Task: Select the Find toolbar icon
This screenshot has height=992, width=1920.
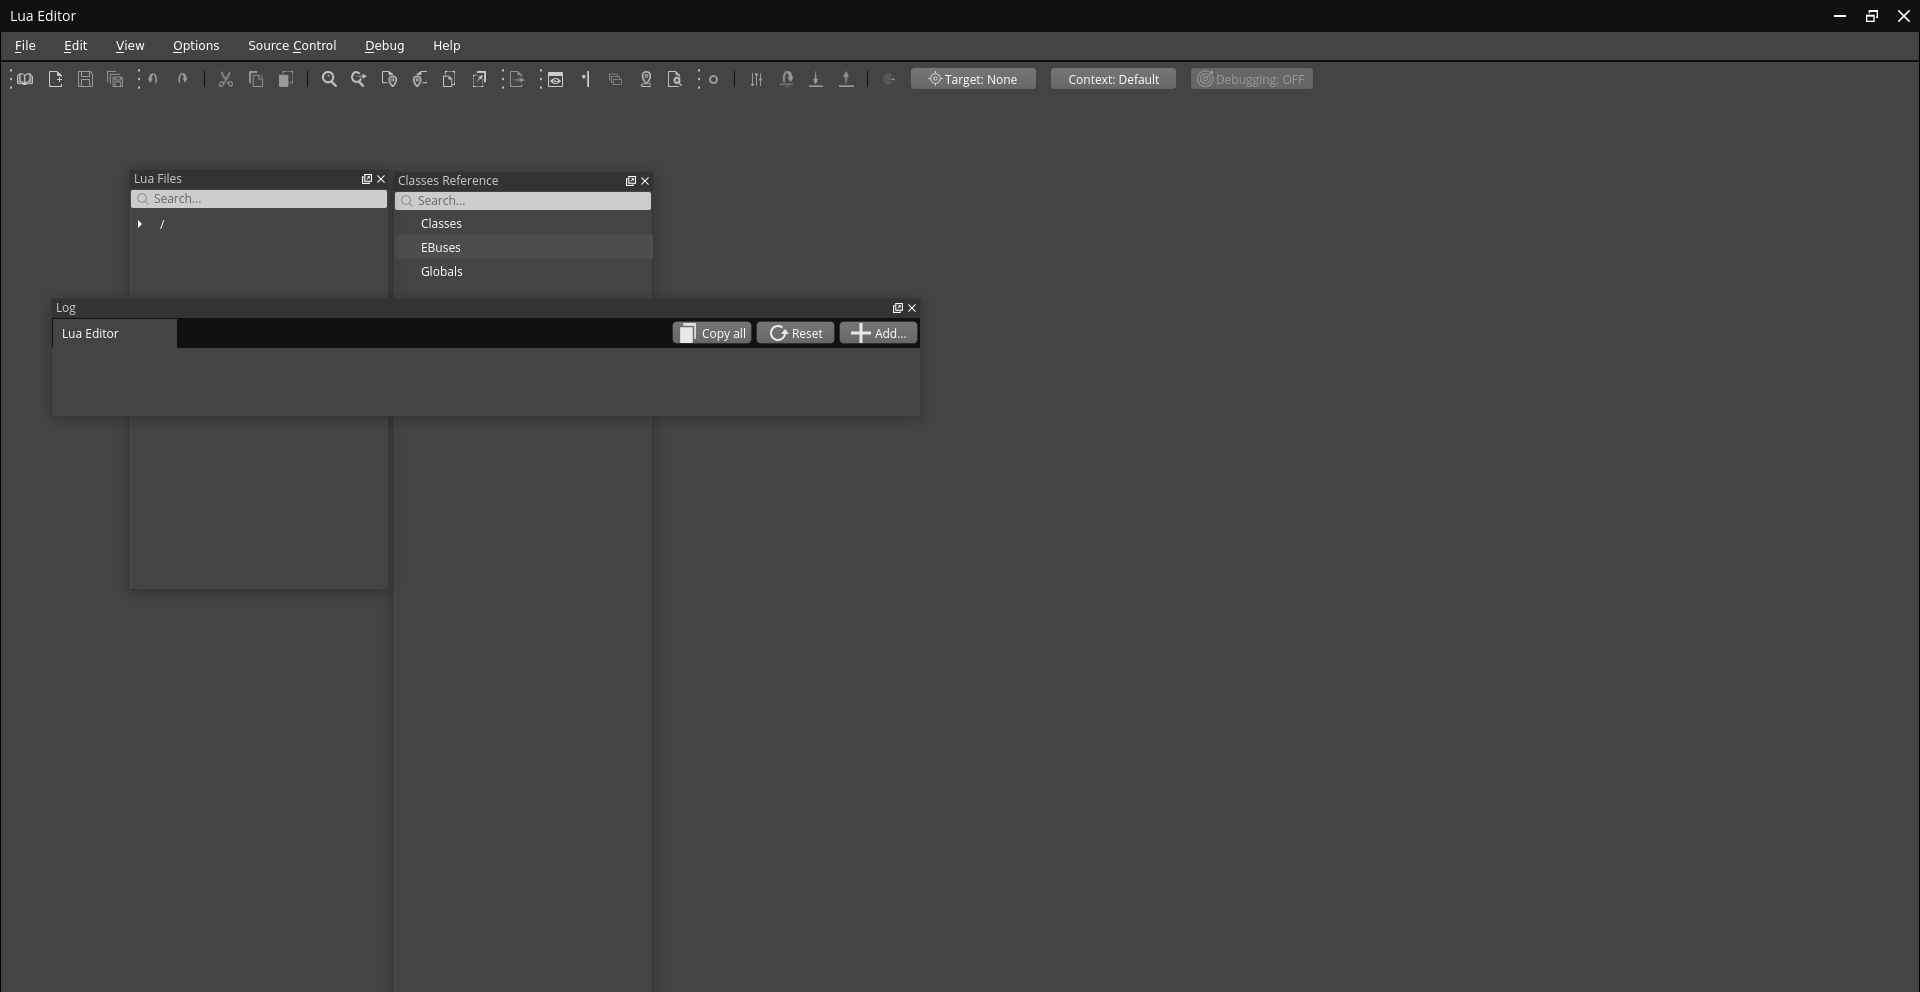Action: (329, 79)
